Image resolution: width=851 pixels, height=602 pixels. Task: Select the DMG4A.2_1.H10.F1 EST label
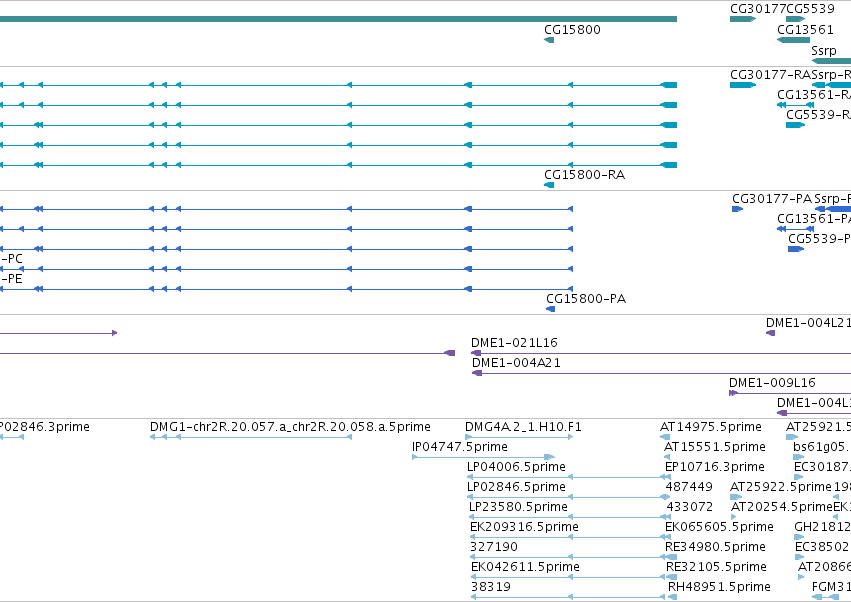[x=523, y=427]
